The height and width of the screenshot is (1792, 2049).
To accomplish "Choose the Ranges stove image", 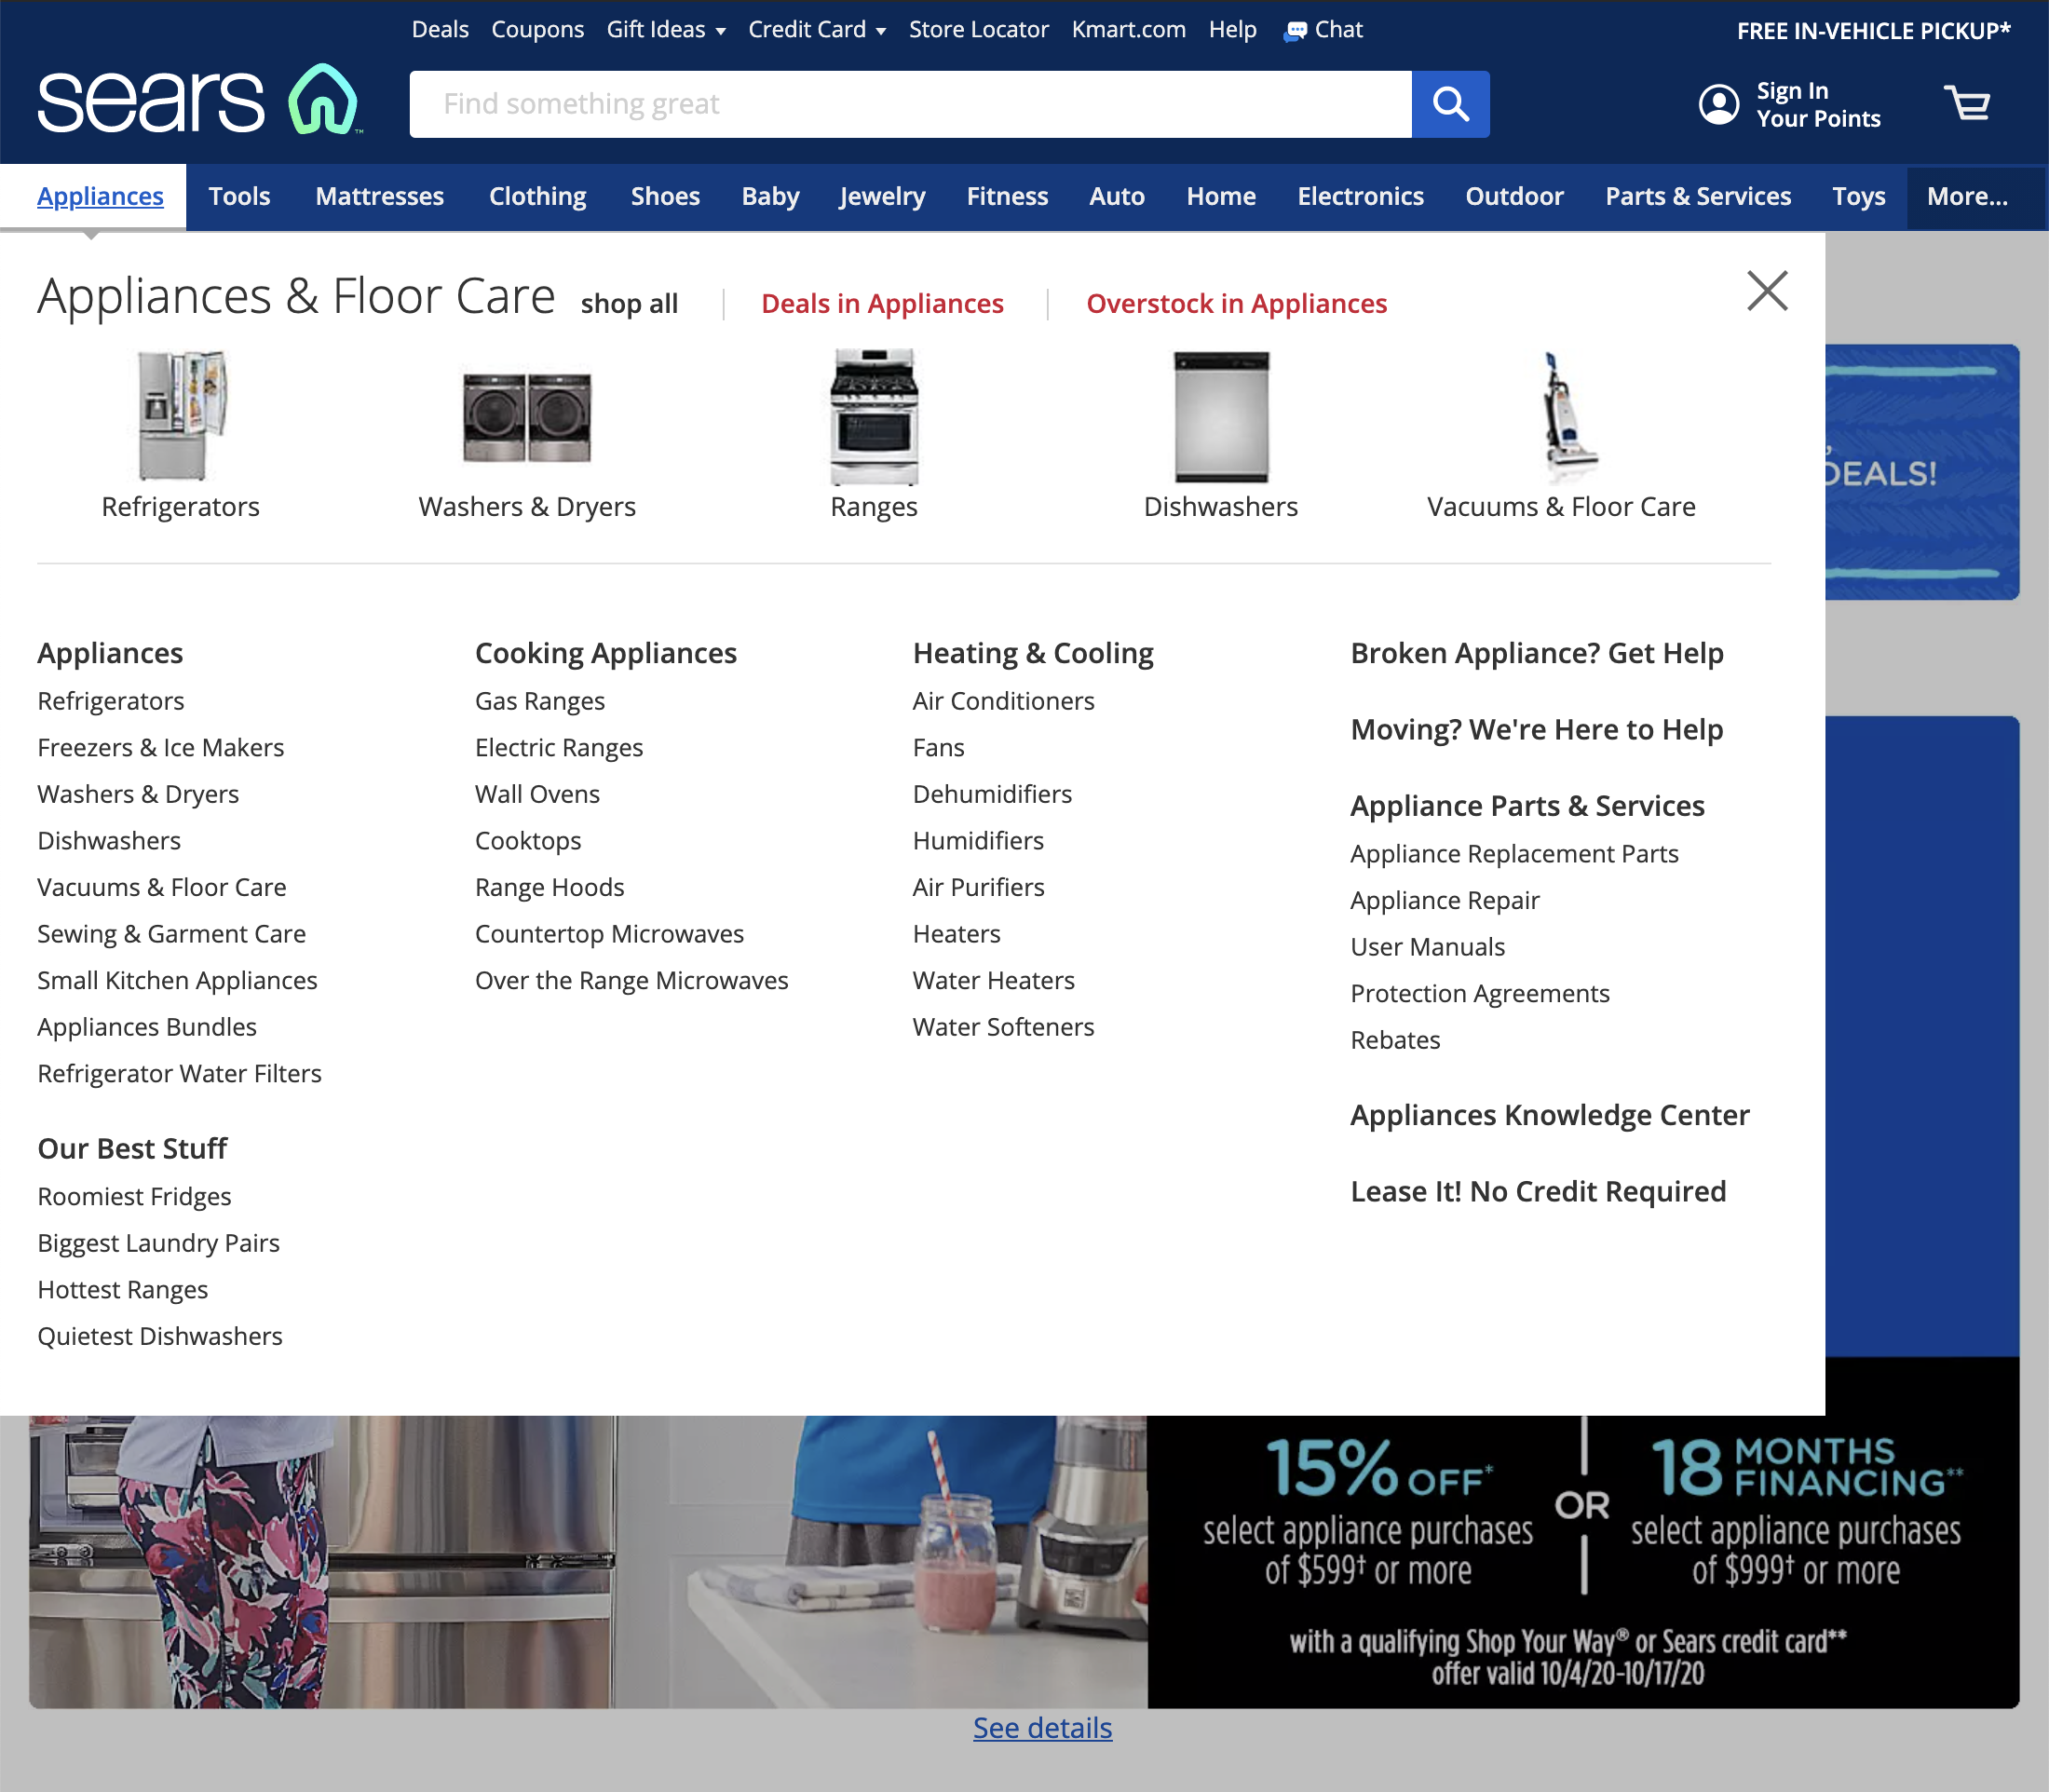I will tap(874, 416).
